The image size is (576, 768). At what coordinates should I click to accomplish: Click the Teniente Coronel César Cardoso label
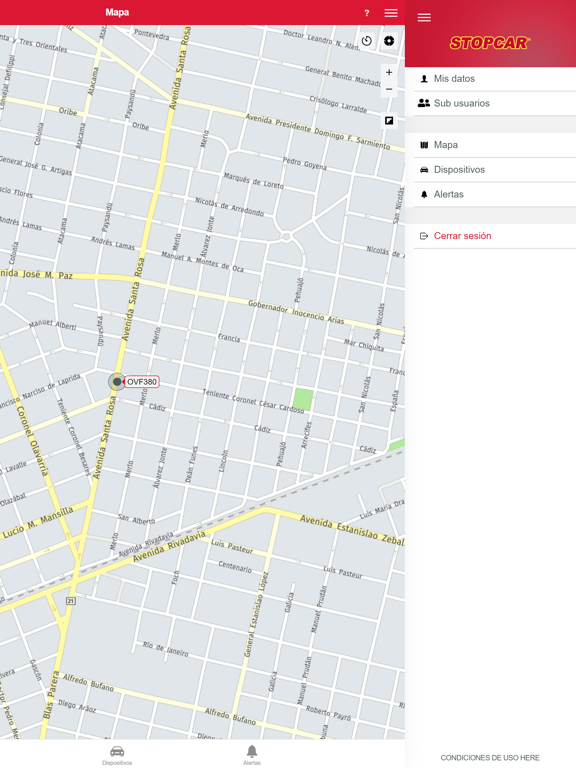point(253,401)
